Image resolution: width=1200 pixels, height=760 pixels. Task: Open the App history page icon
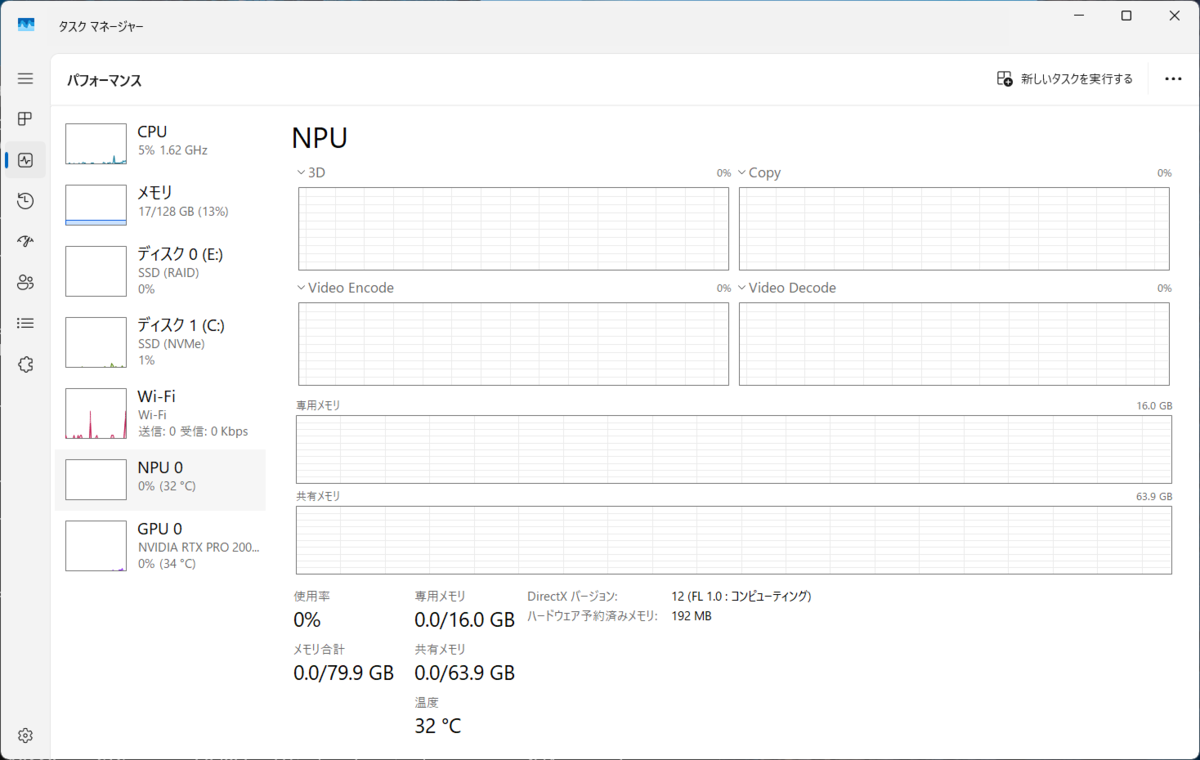click(25, 201)
